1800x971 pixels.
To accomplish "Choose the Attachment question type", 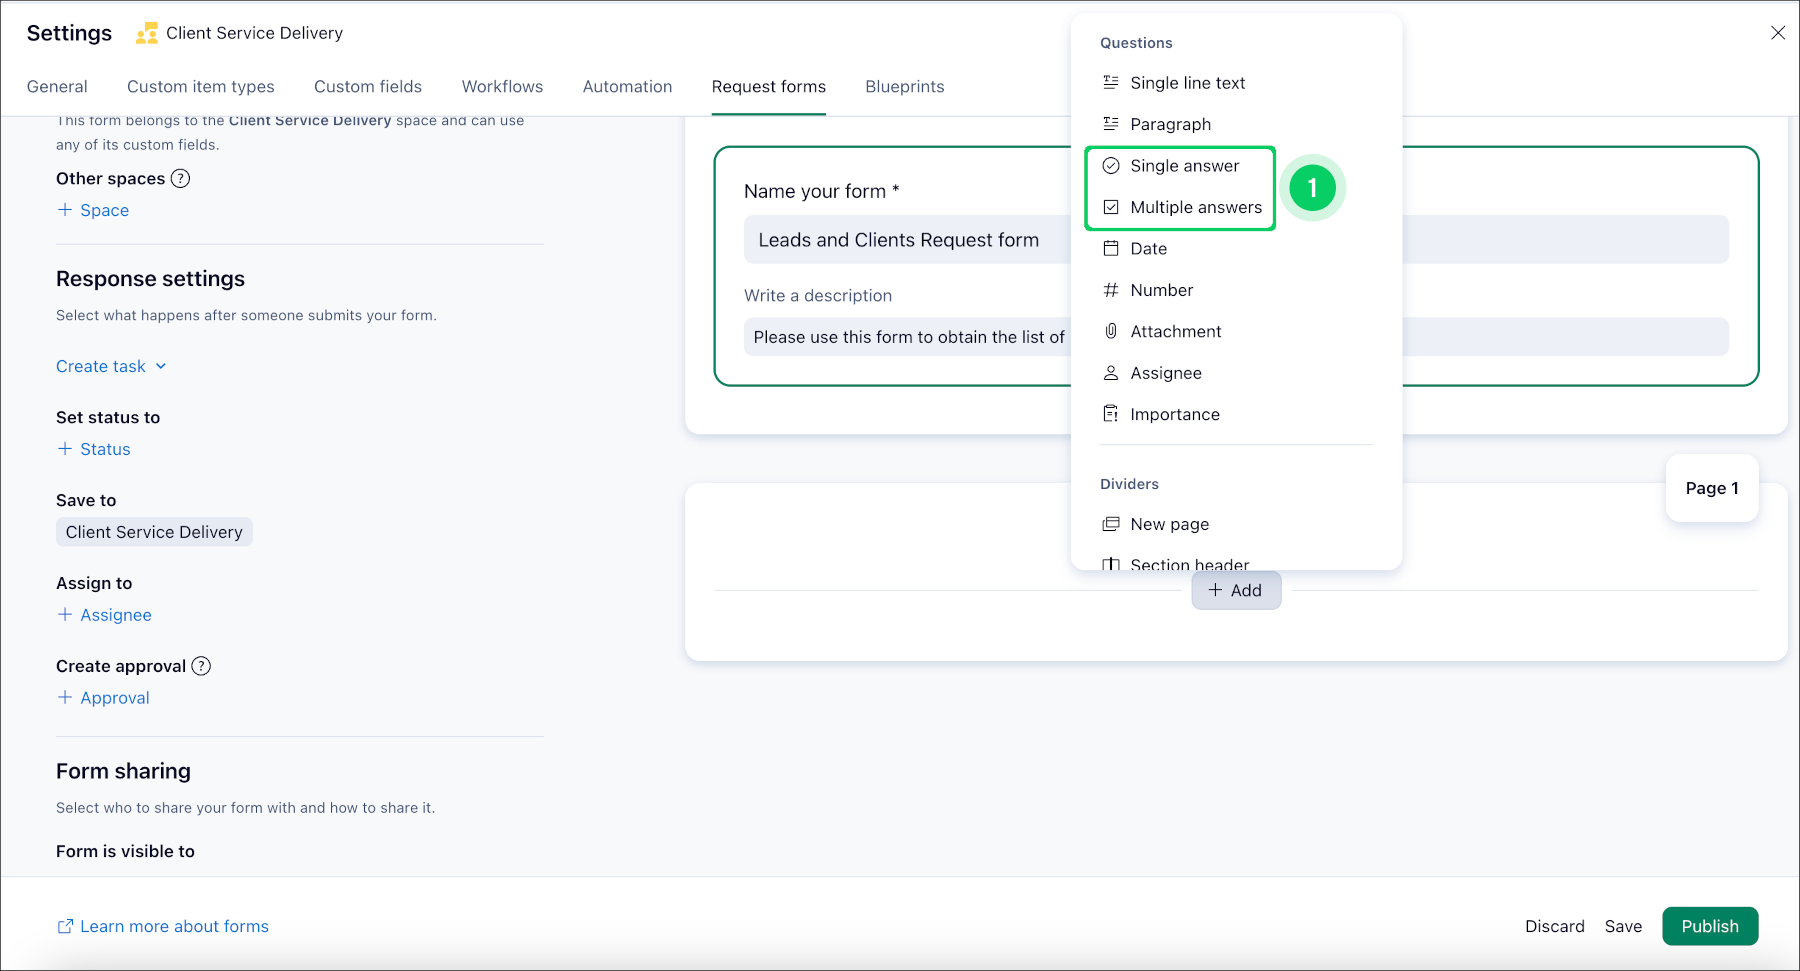I will 1175,331.
